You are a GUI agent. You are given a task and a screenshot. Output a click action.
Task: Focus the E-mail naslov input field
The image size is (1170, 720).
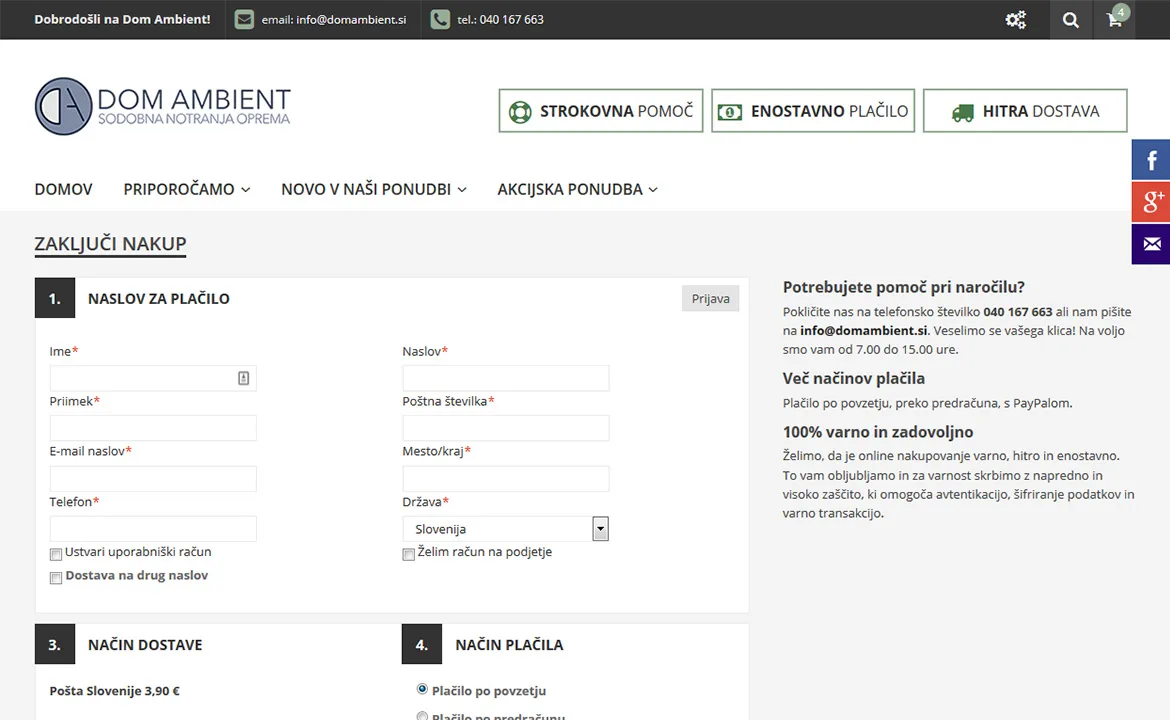pos(153,479)
